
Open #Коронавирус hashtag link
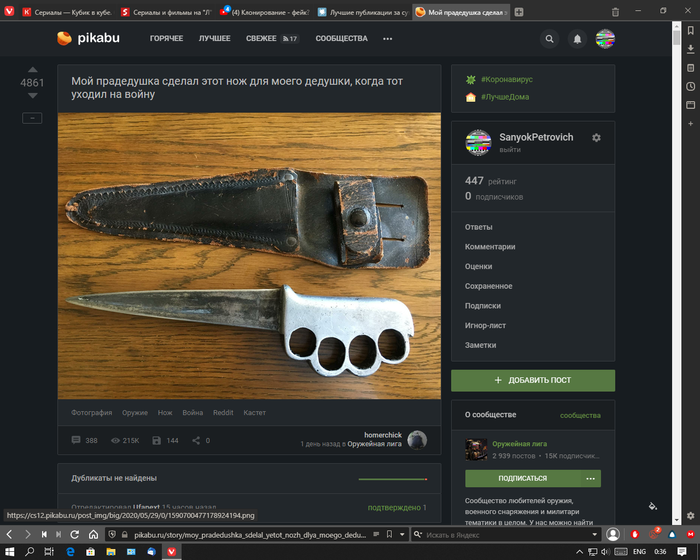(507, 79)
